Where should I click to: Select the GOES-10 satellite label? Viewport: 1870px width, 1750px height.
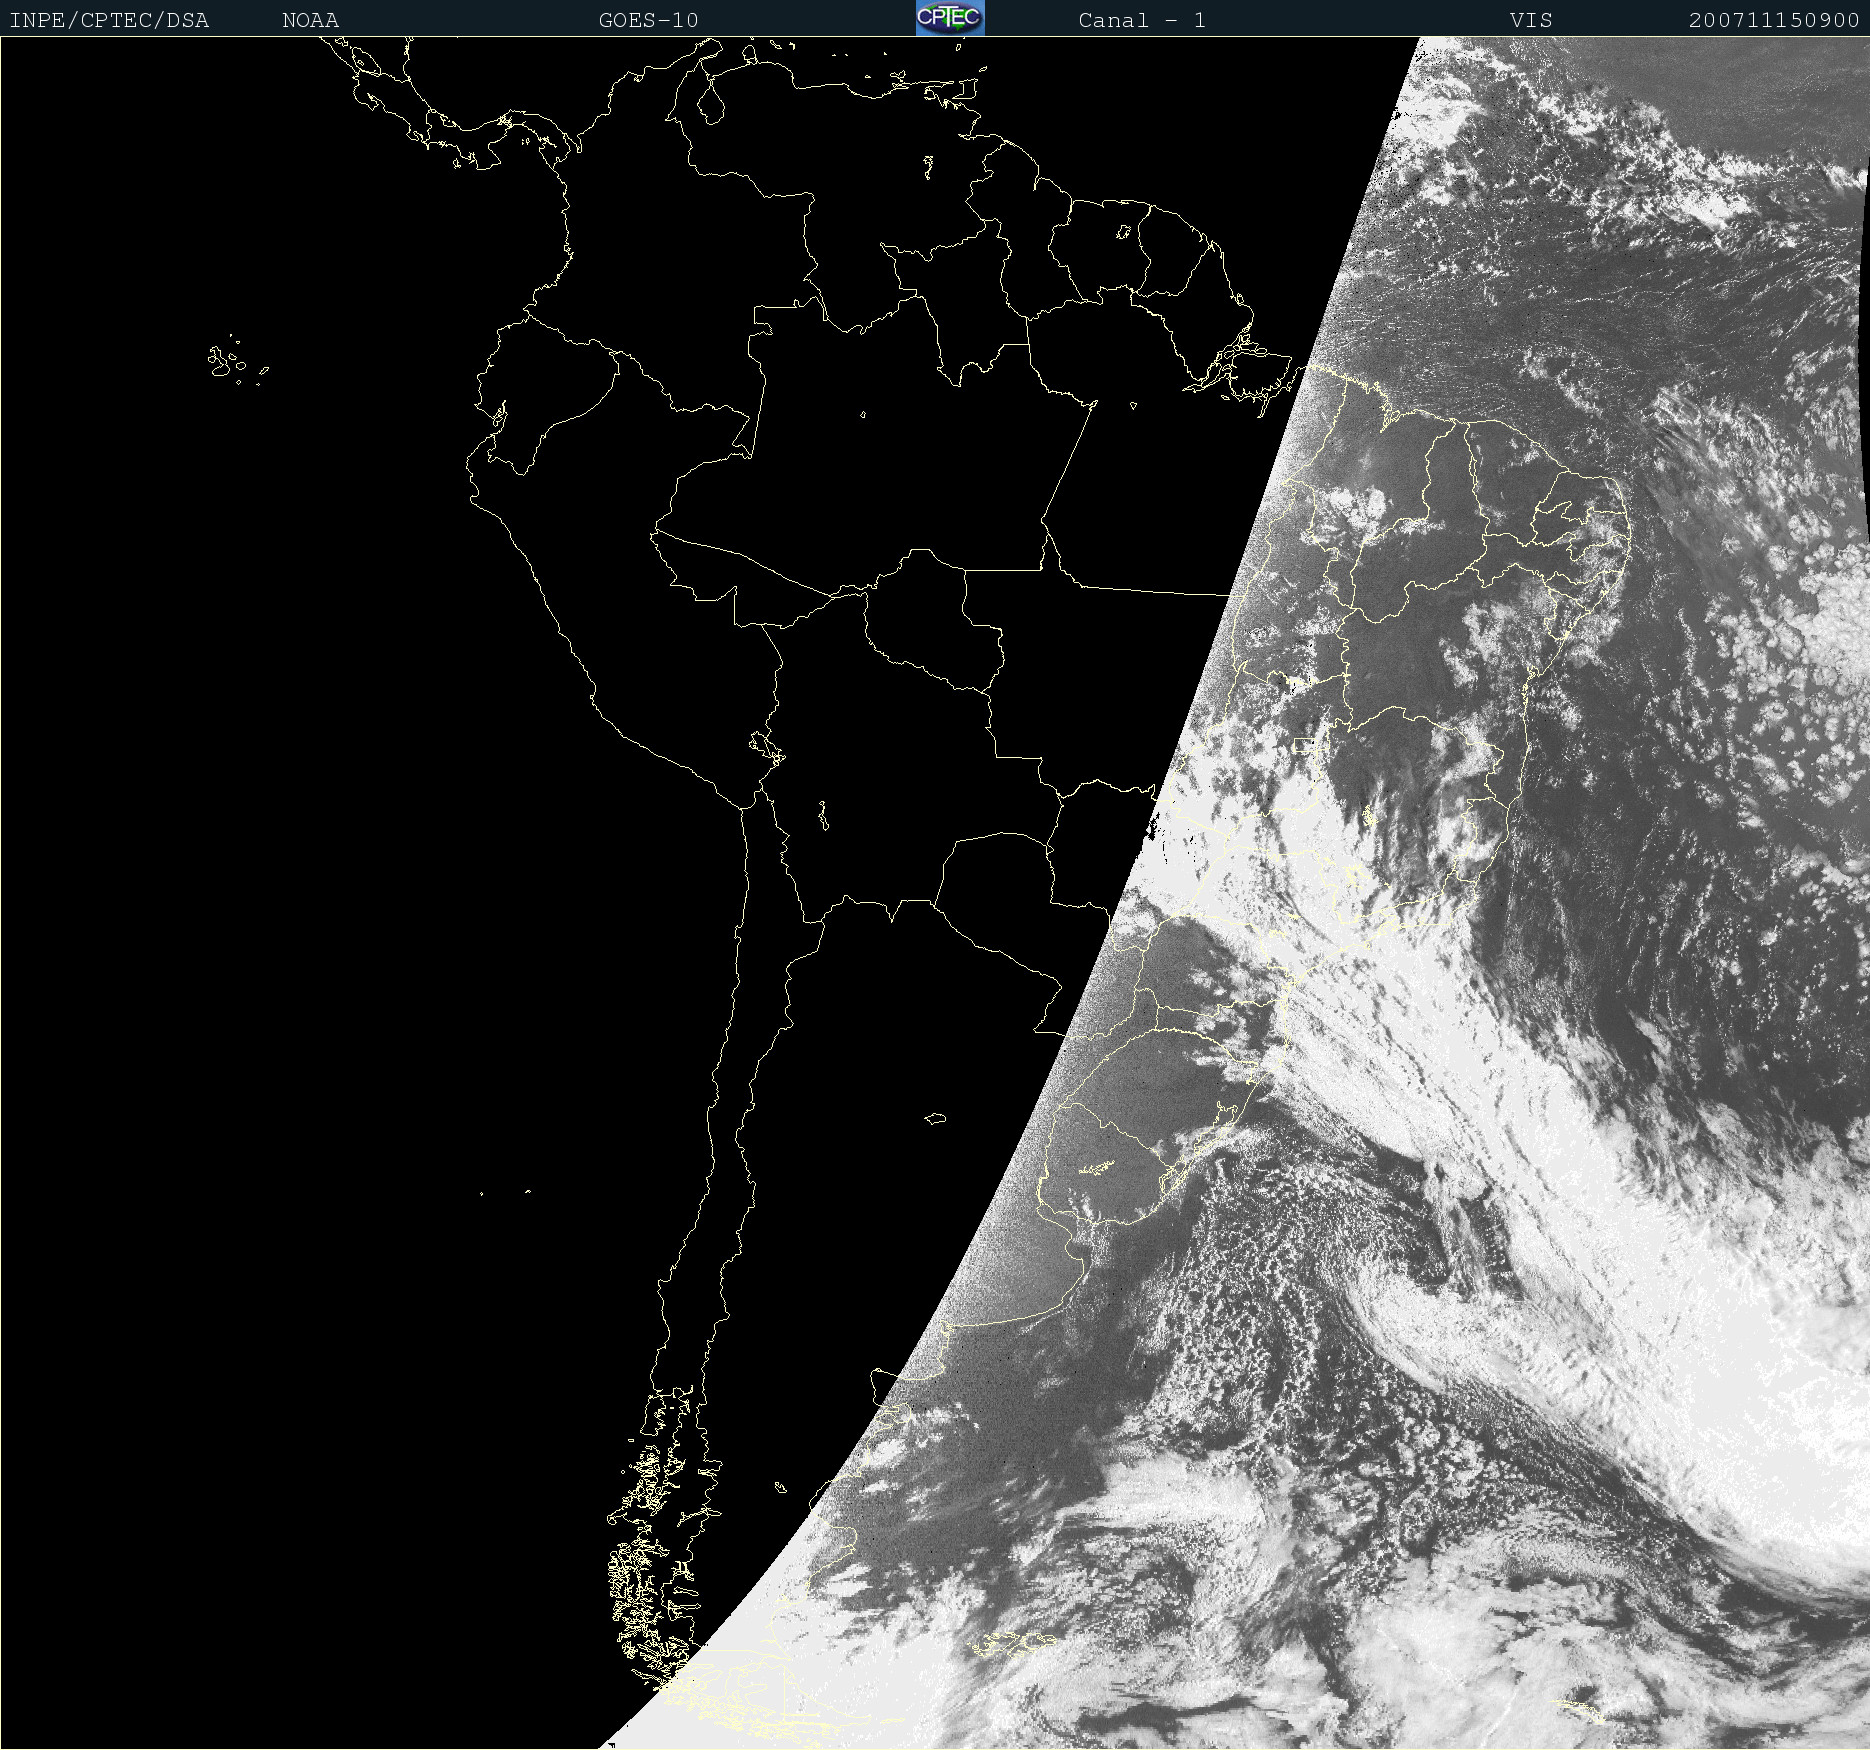649,20
